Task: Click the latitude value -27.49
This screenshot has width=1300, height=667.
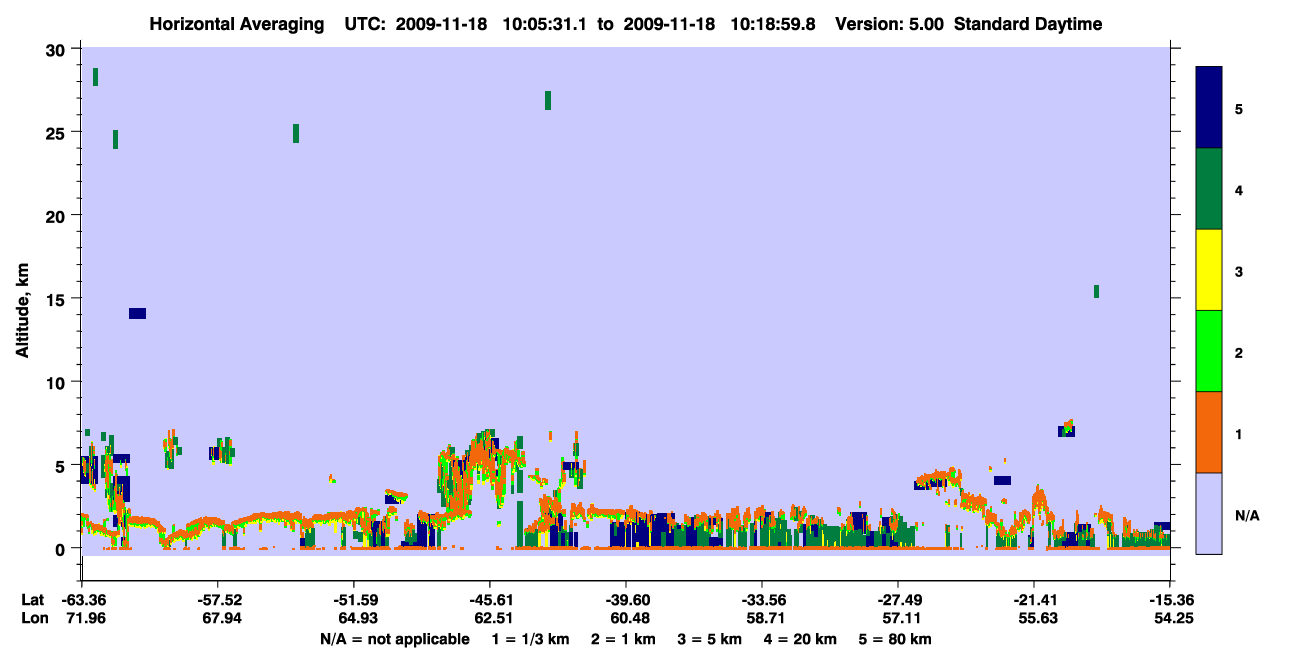Action: pyautogui.click(x=898, y=600)
